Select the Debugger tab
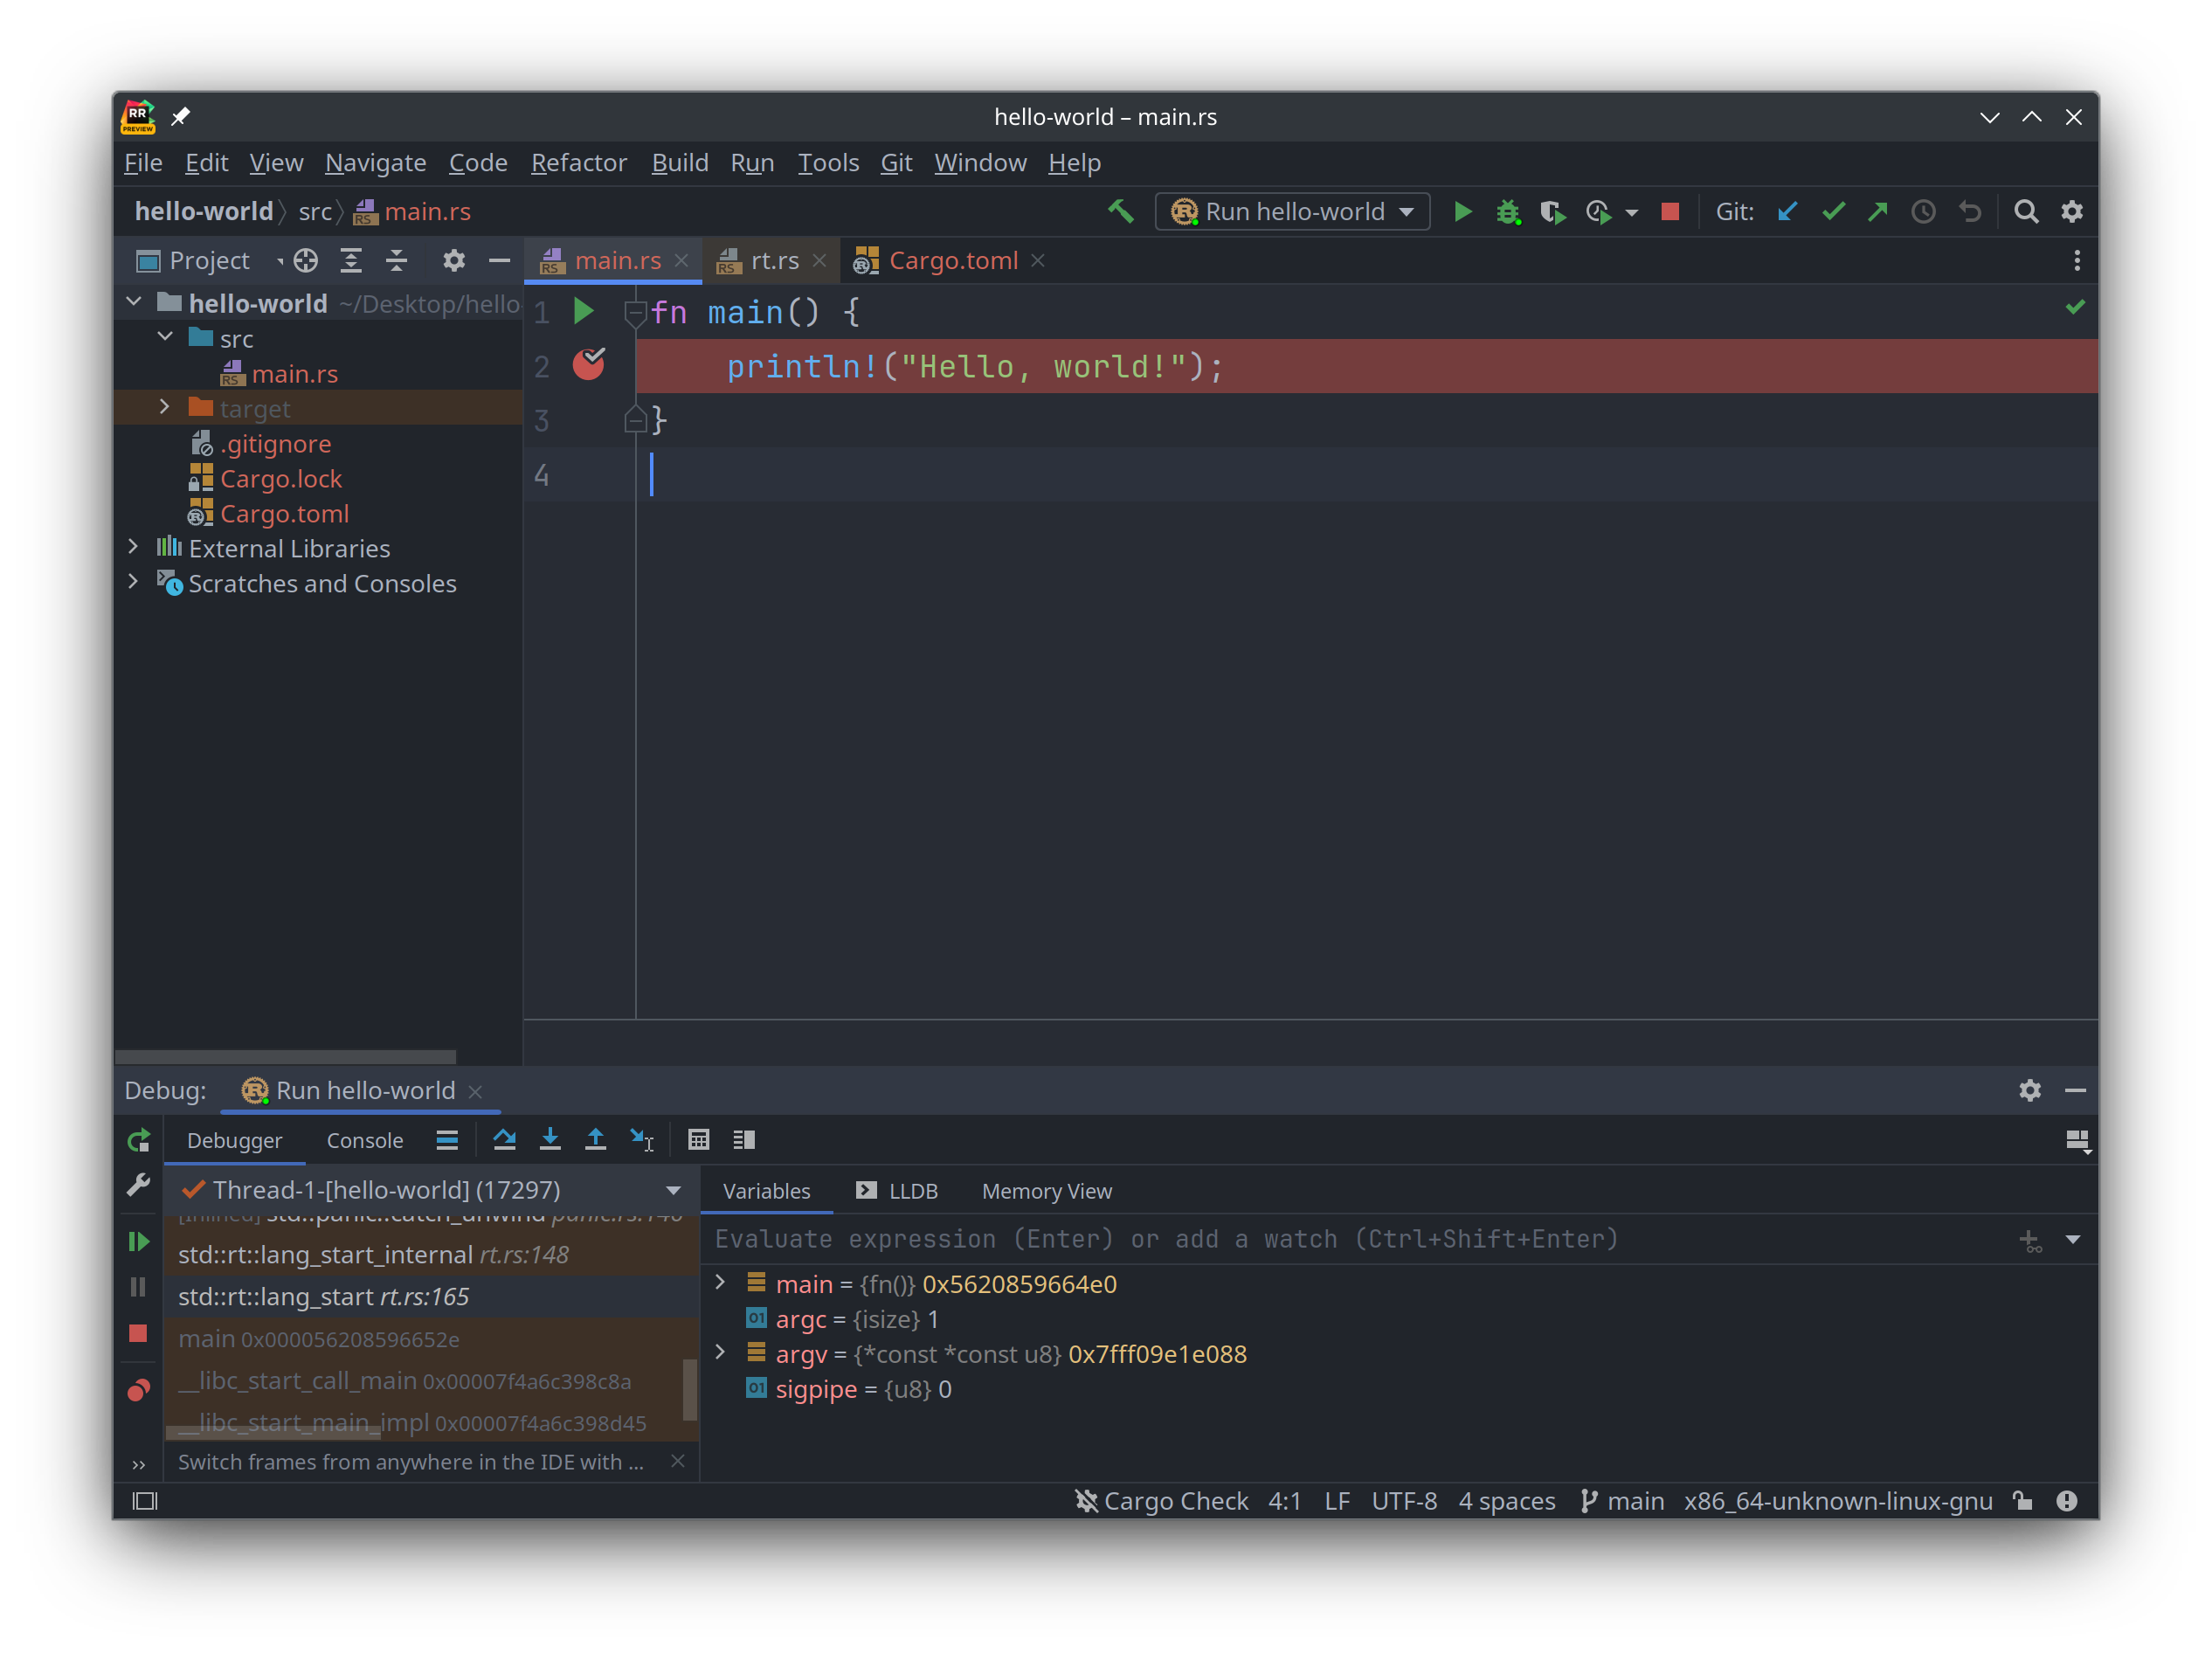 (x=234, y=1139)
